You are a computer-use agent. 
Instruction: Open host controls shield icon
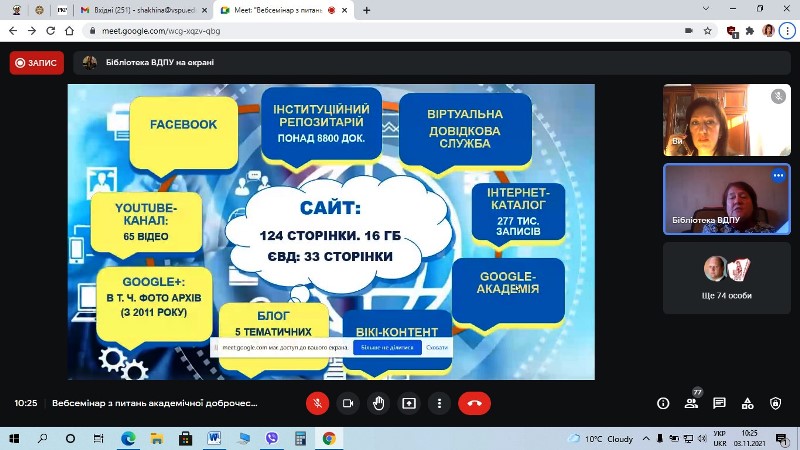(776, 404)
